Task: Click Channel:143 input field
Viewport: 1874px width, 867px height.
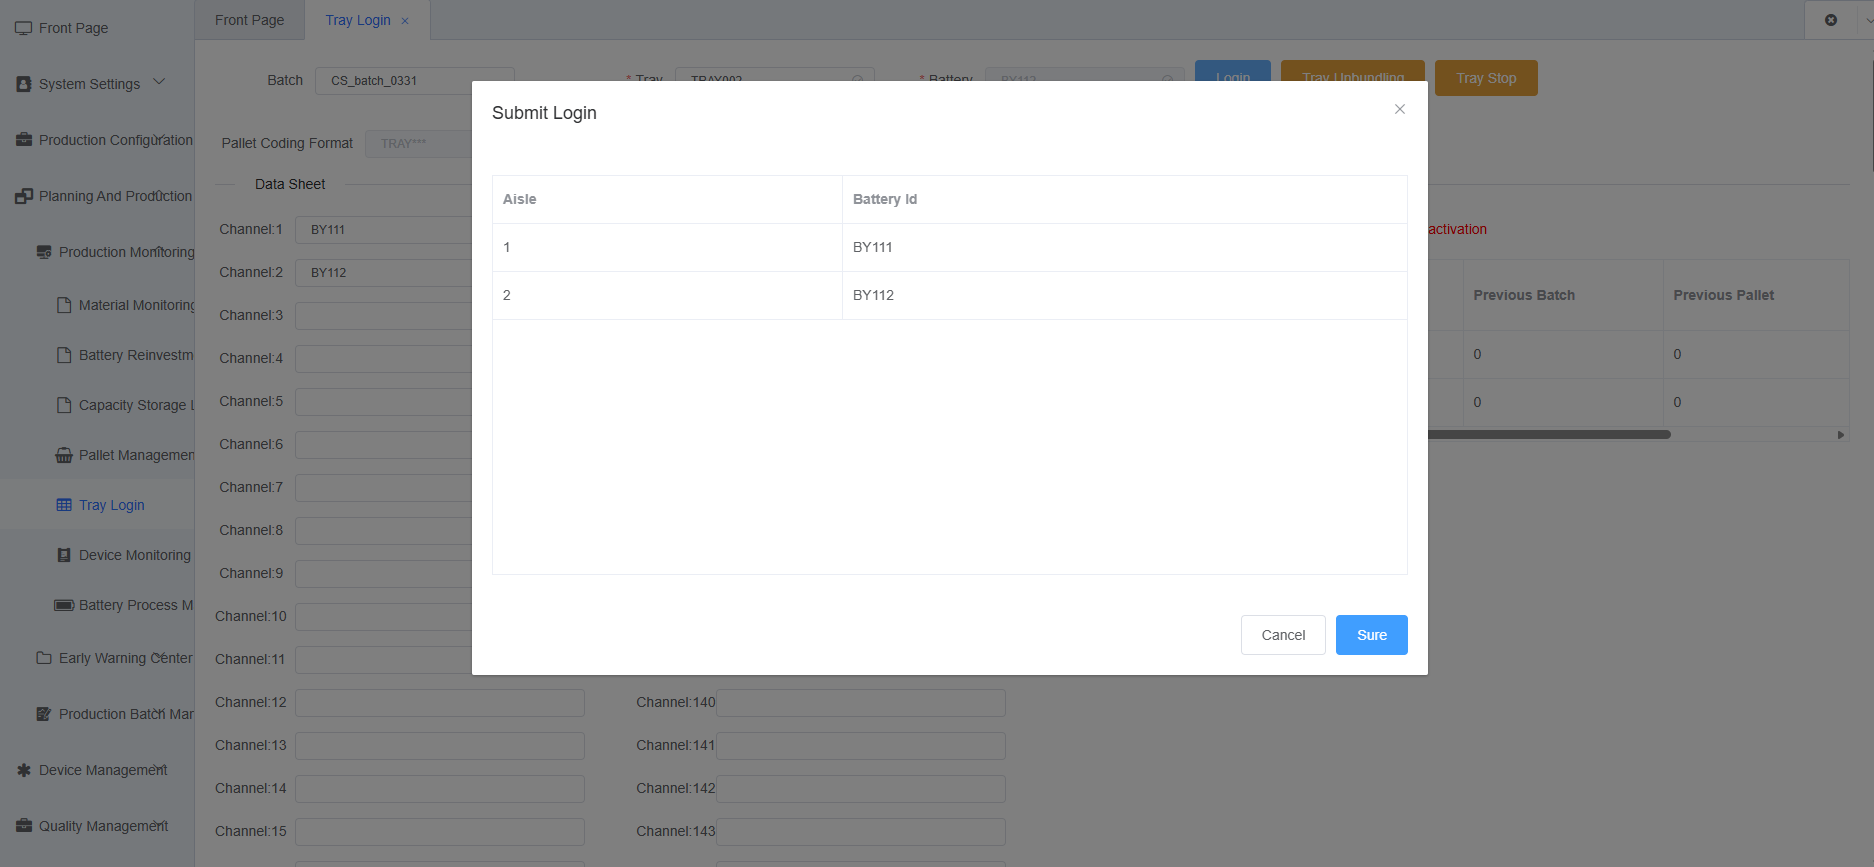Action: [861, 832]
